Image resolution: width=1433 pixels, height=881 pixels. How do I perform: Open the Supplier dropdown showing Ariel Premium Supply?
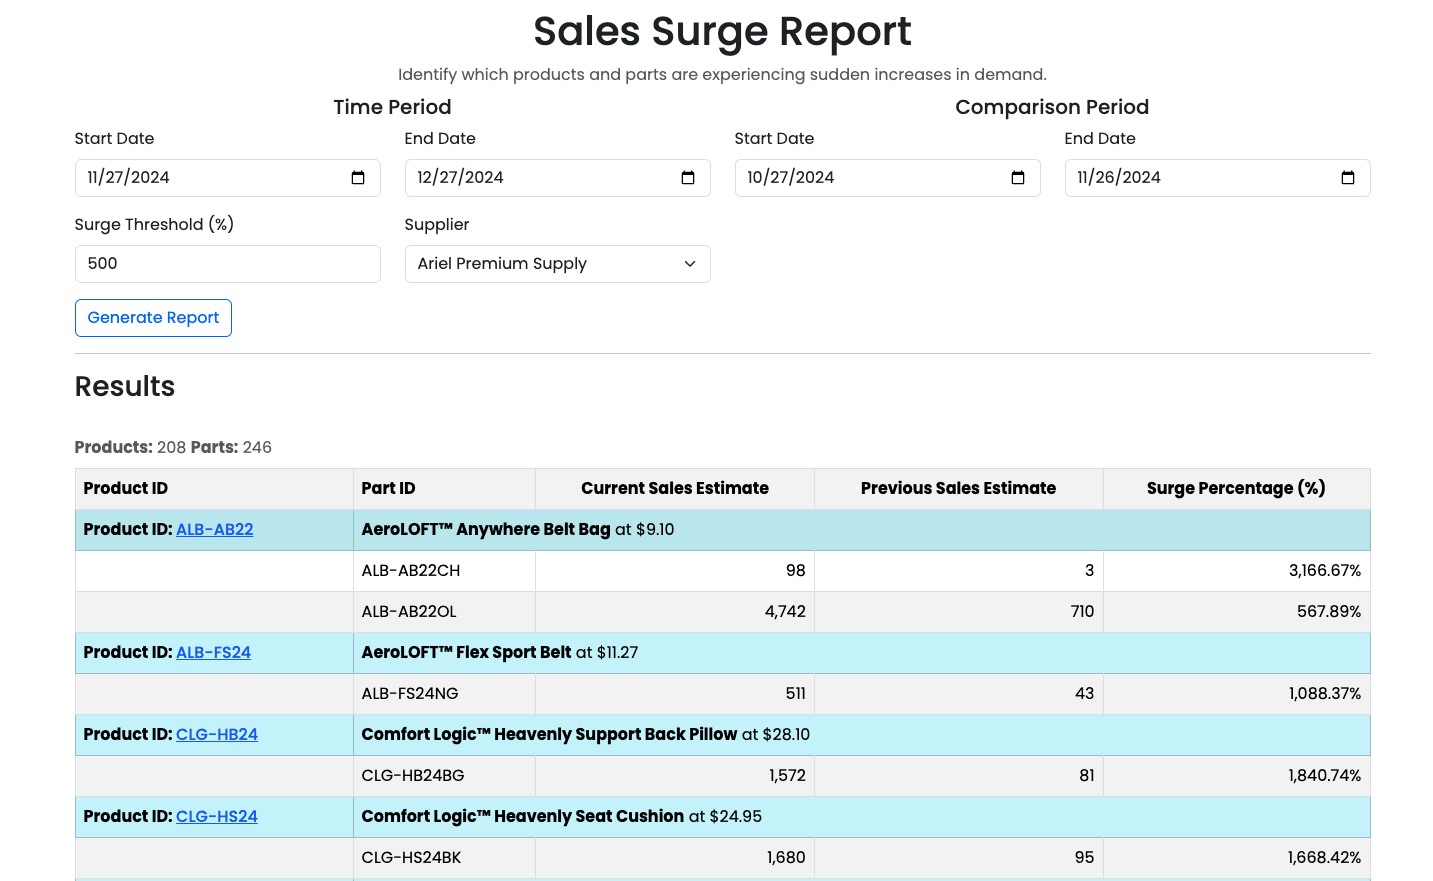[557, 264]
